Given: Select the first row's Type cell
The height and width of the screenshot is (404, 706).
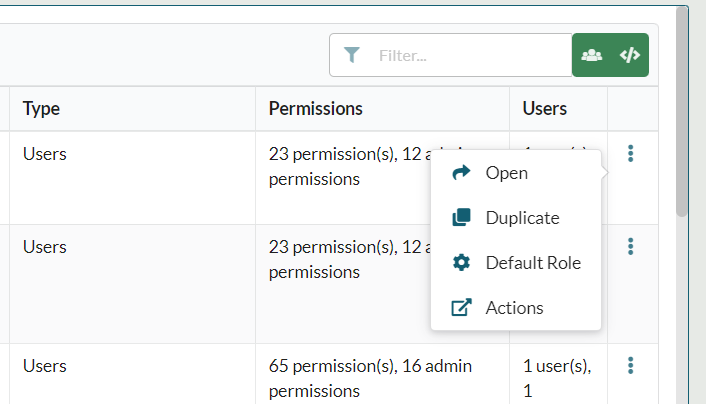Looking at the screenshot, I should (45, 155).
